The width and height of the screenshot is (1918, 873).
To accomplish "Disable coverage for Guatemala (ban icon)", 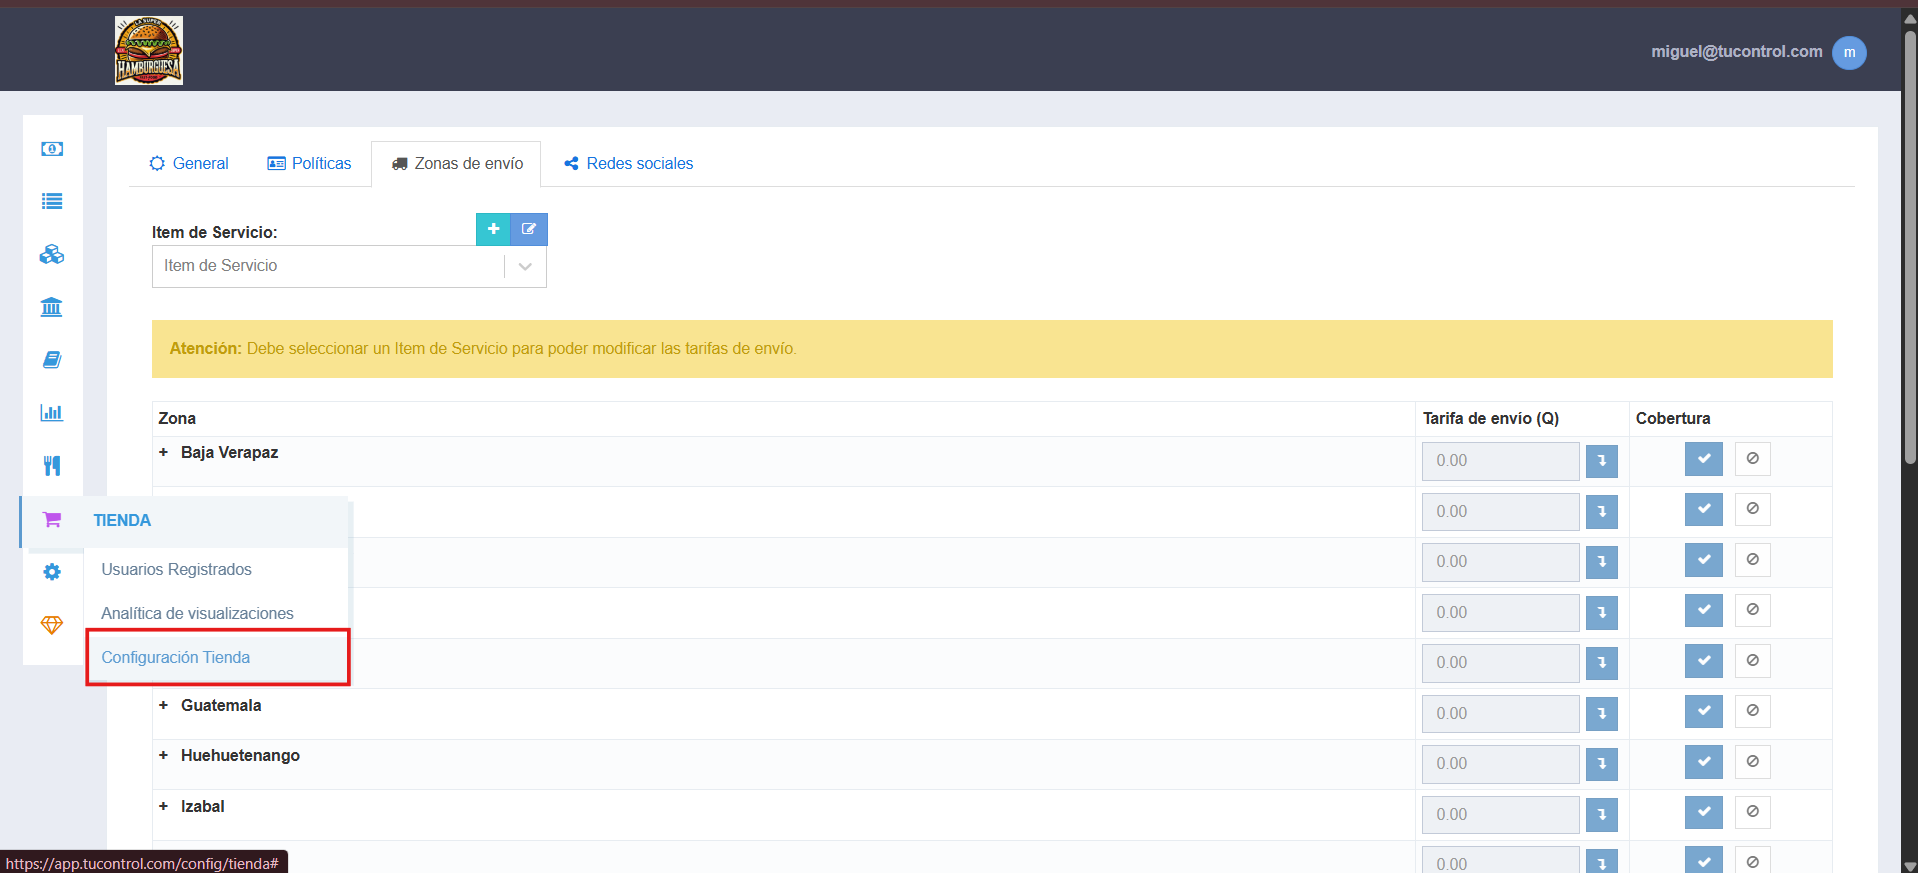I will pos(1752,711).
